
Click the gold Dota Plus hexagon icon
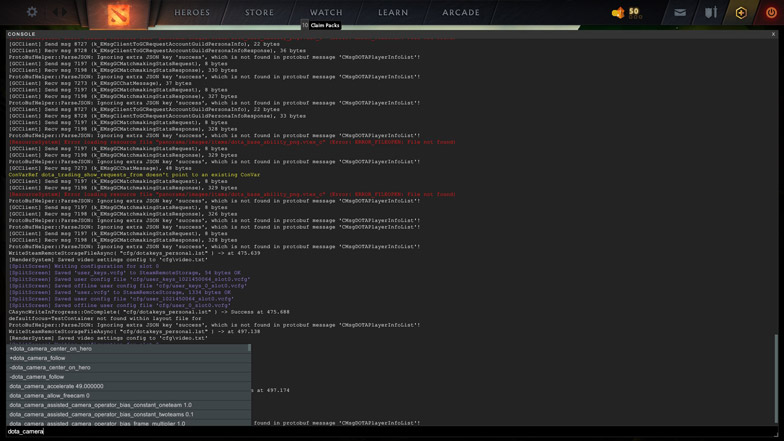741,12
